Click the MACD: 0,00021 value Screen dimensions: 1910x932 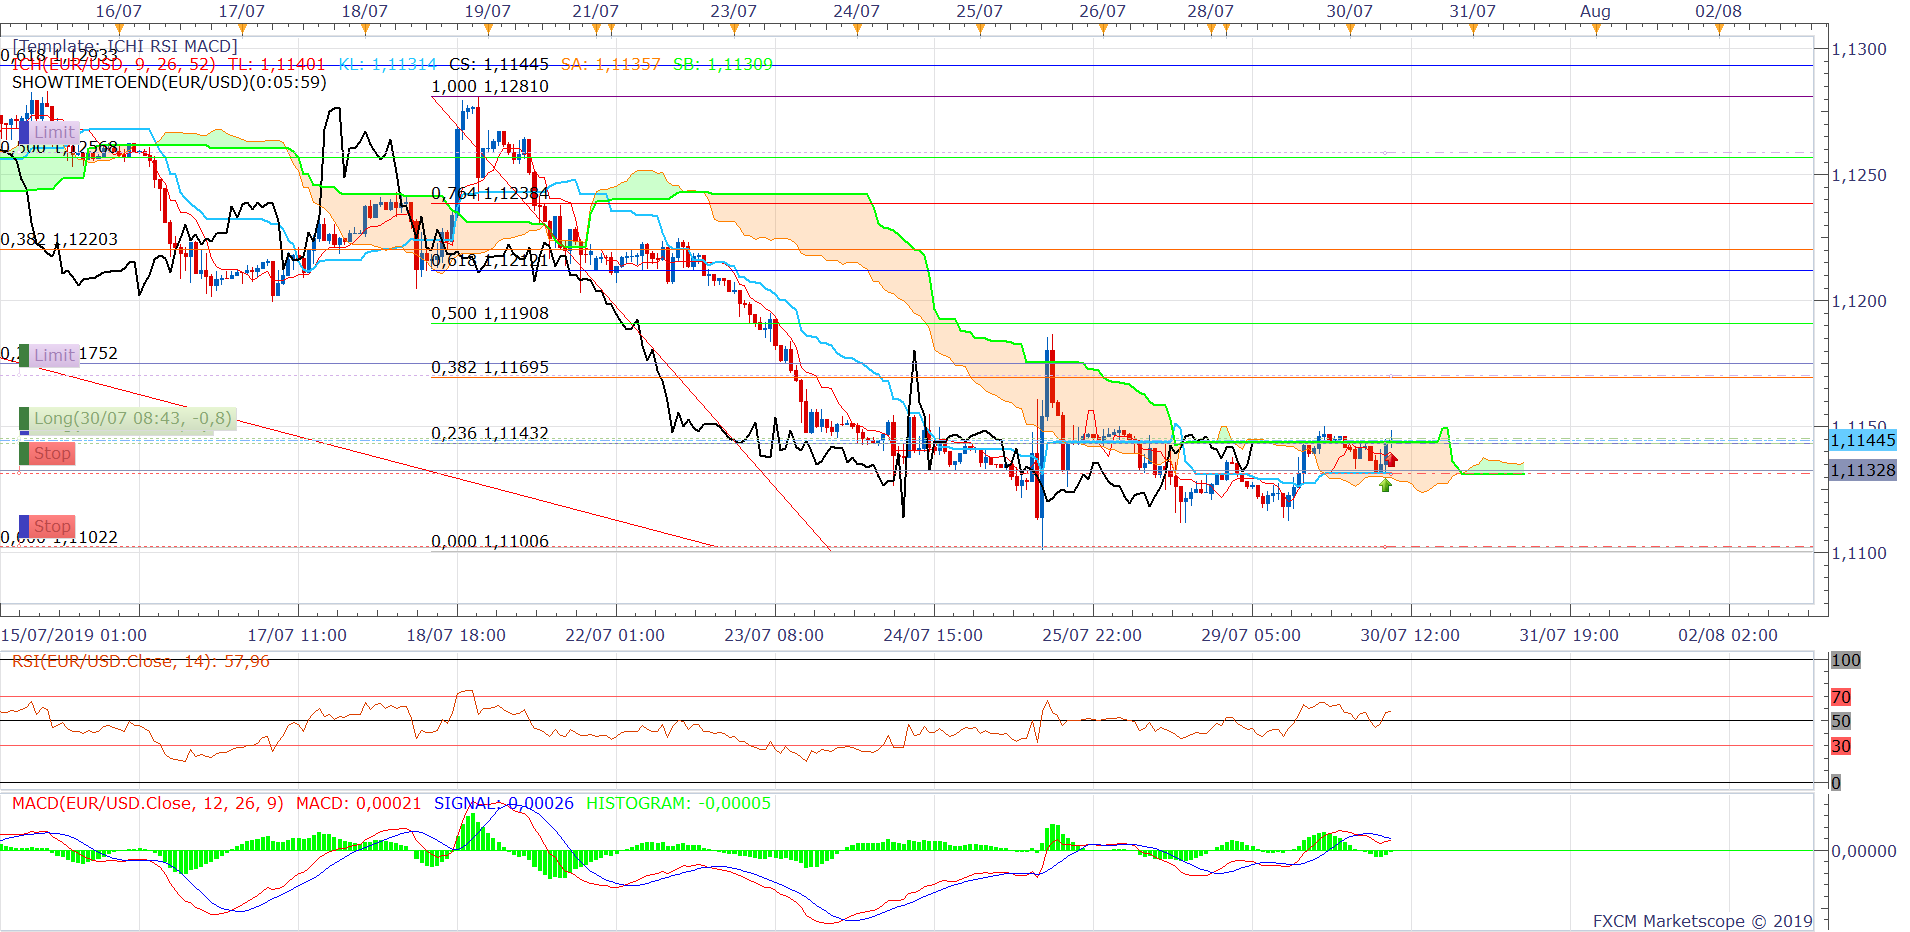point(359,803)
